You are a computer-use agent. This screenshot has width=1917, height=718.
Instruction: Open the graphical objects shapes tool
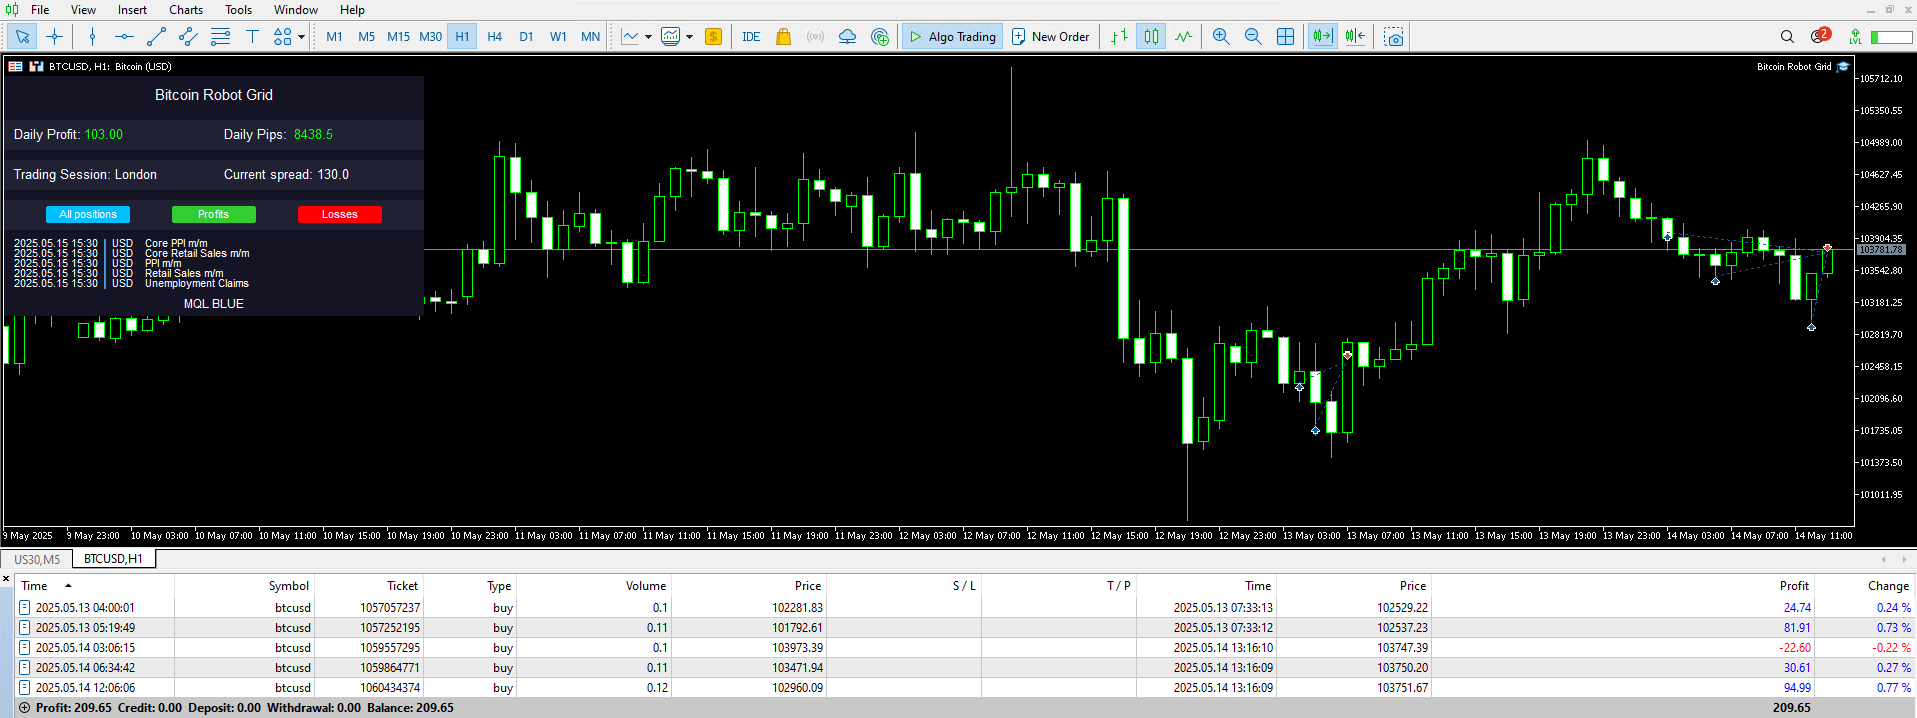tap(283, 37)
